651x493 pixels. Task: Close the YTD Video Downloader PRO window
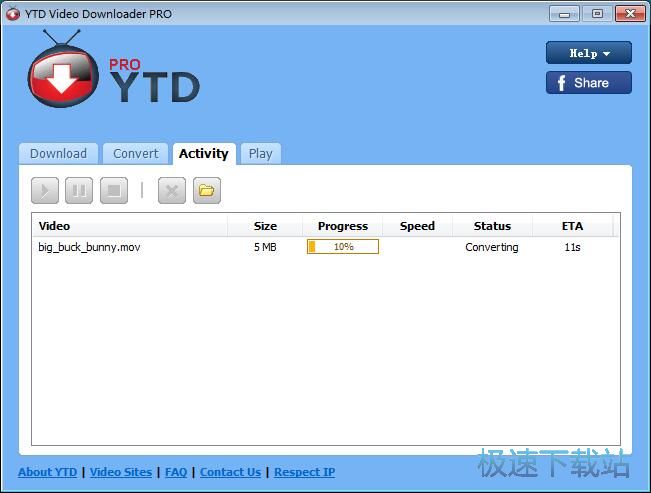pyautogui.click(x=630, y=14)
